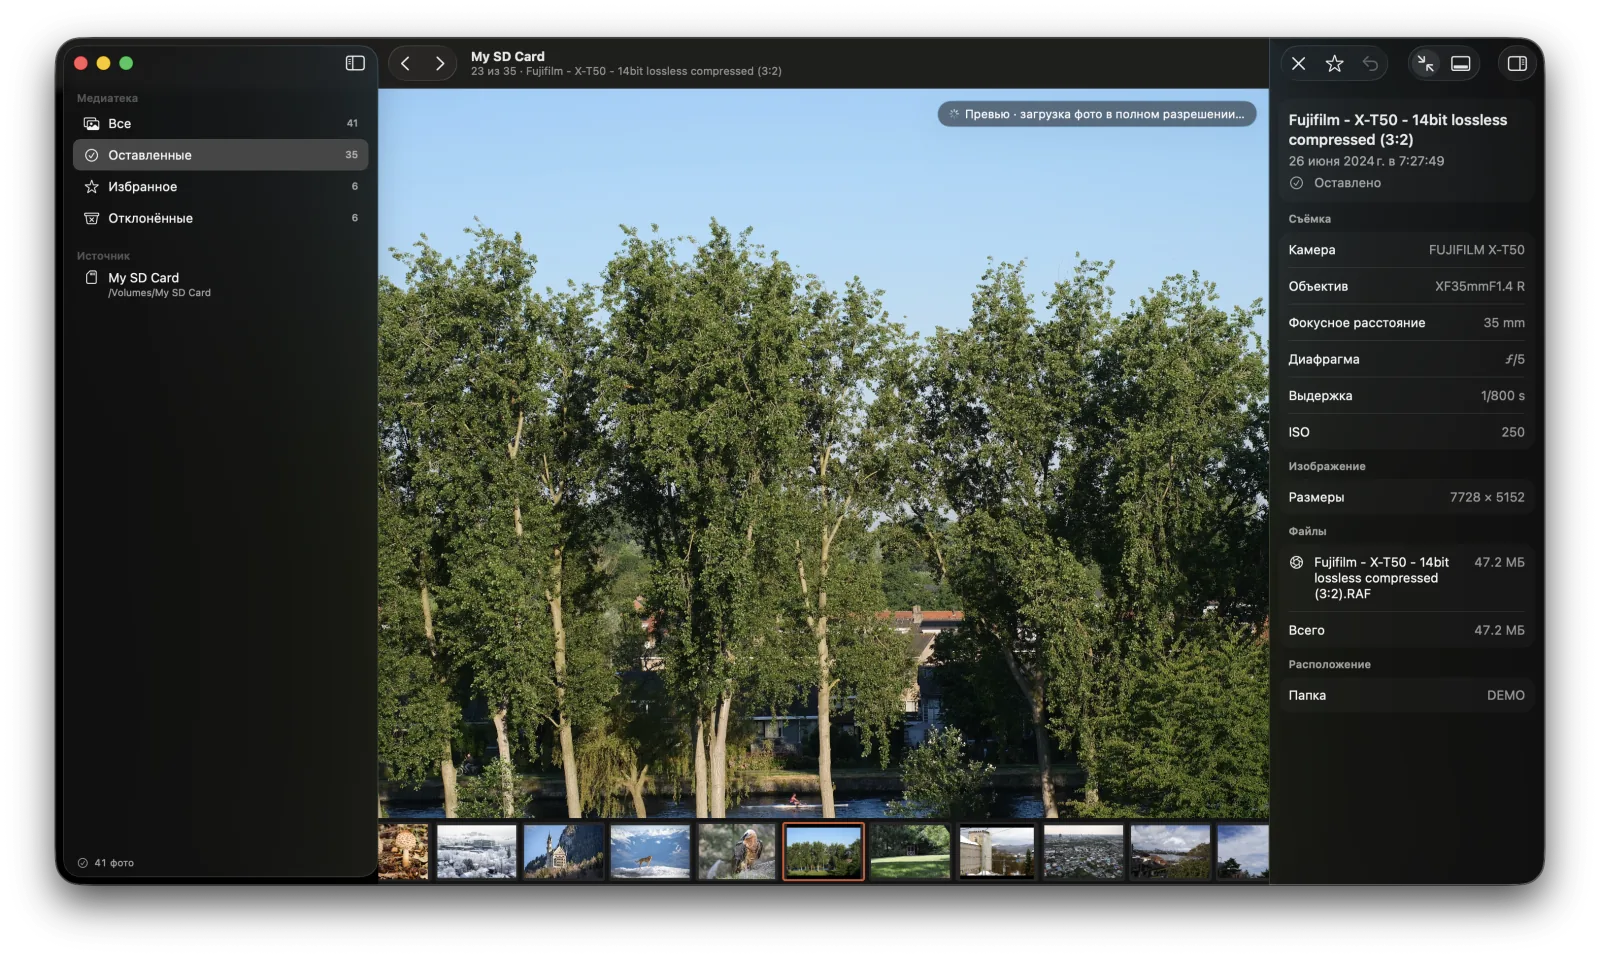Exit full view with collapse arrows icon
The width and height of the screenshot is (1600, 958).
tap(1426, 64)
